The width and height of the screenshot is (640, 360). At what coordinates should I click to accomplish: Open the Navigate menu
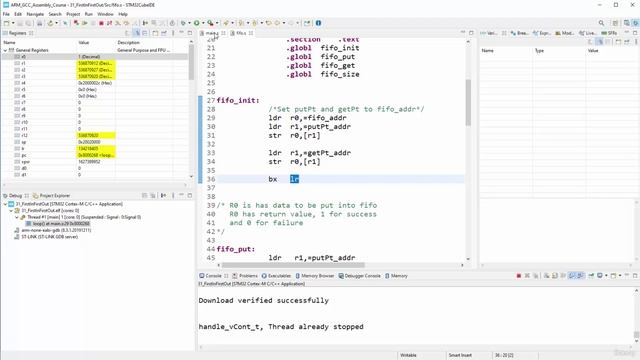35,14
